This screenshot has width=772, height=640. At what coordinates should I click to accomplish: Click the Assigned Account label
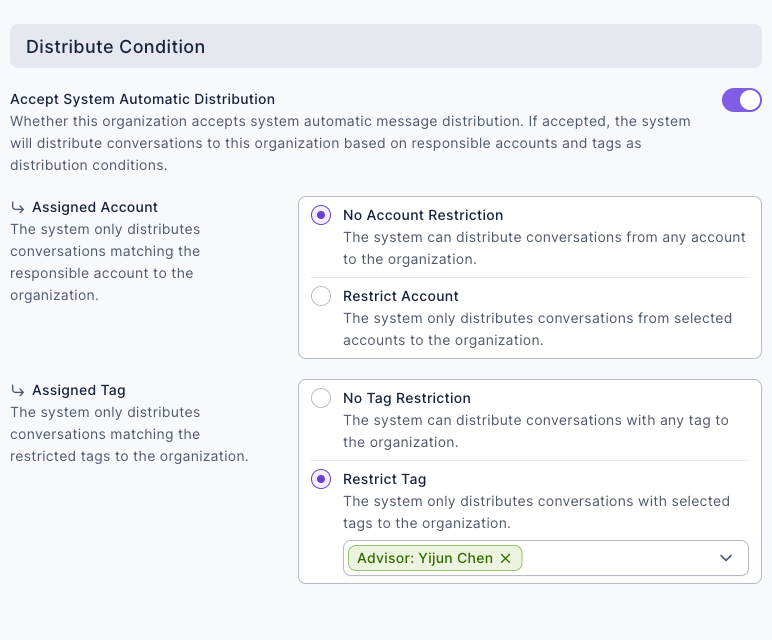click(95, 207)
